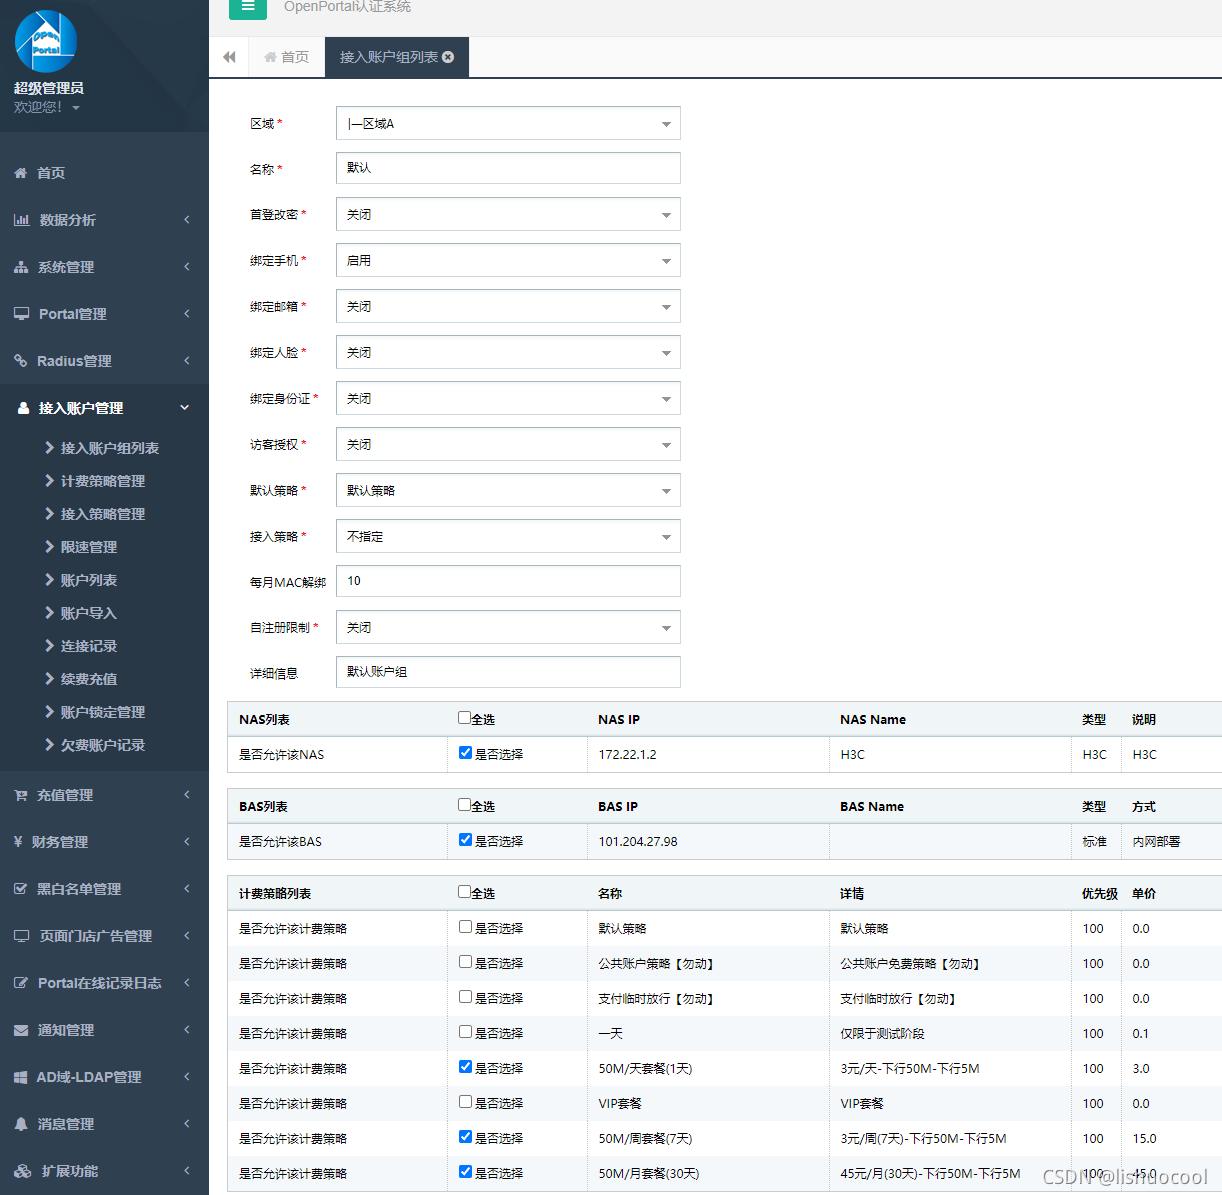Check 是否选择 for the VIP套餐 policy
Image resolution: width=1222 pixels, height=1195 pixels.
point(465,1102)
